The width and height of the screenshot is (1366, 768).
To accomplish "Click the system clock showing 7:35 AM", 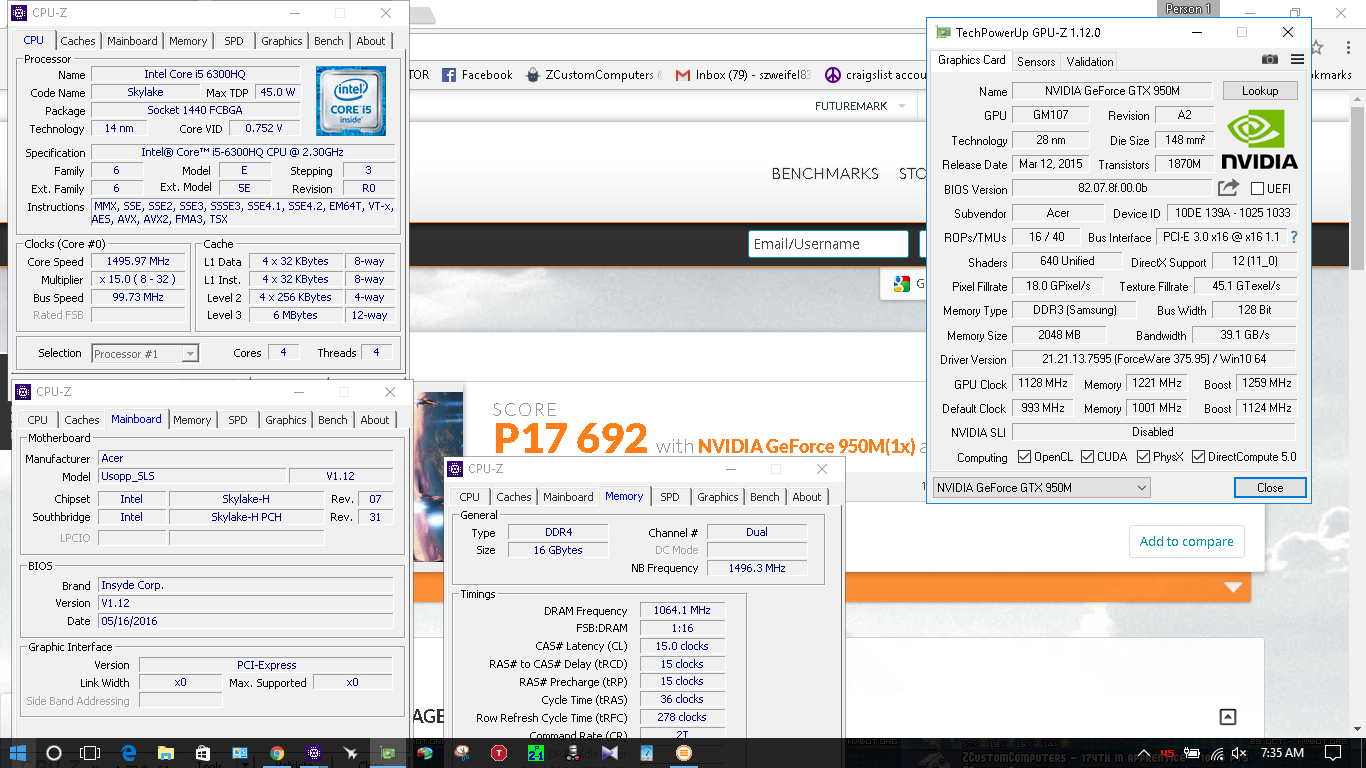I will 1281,753.
